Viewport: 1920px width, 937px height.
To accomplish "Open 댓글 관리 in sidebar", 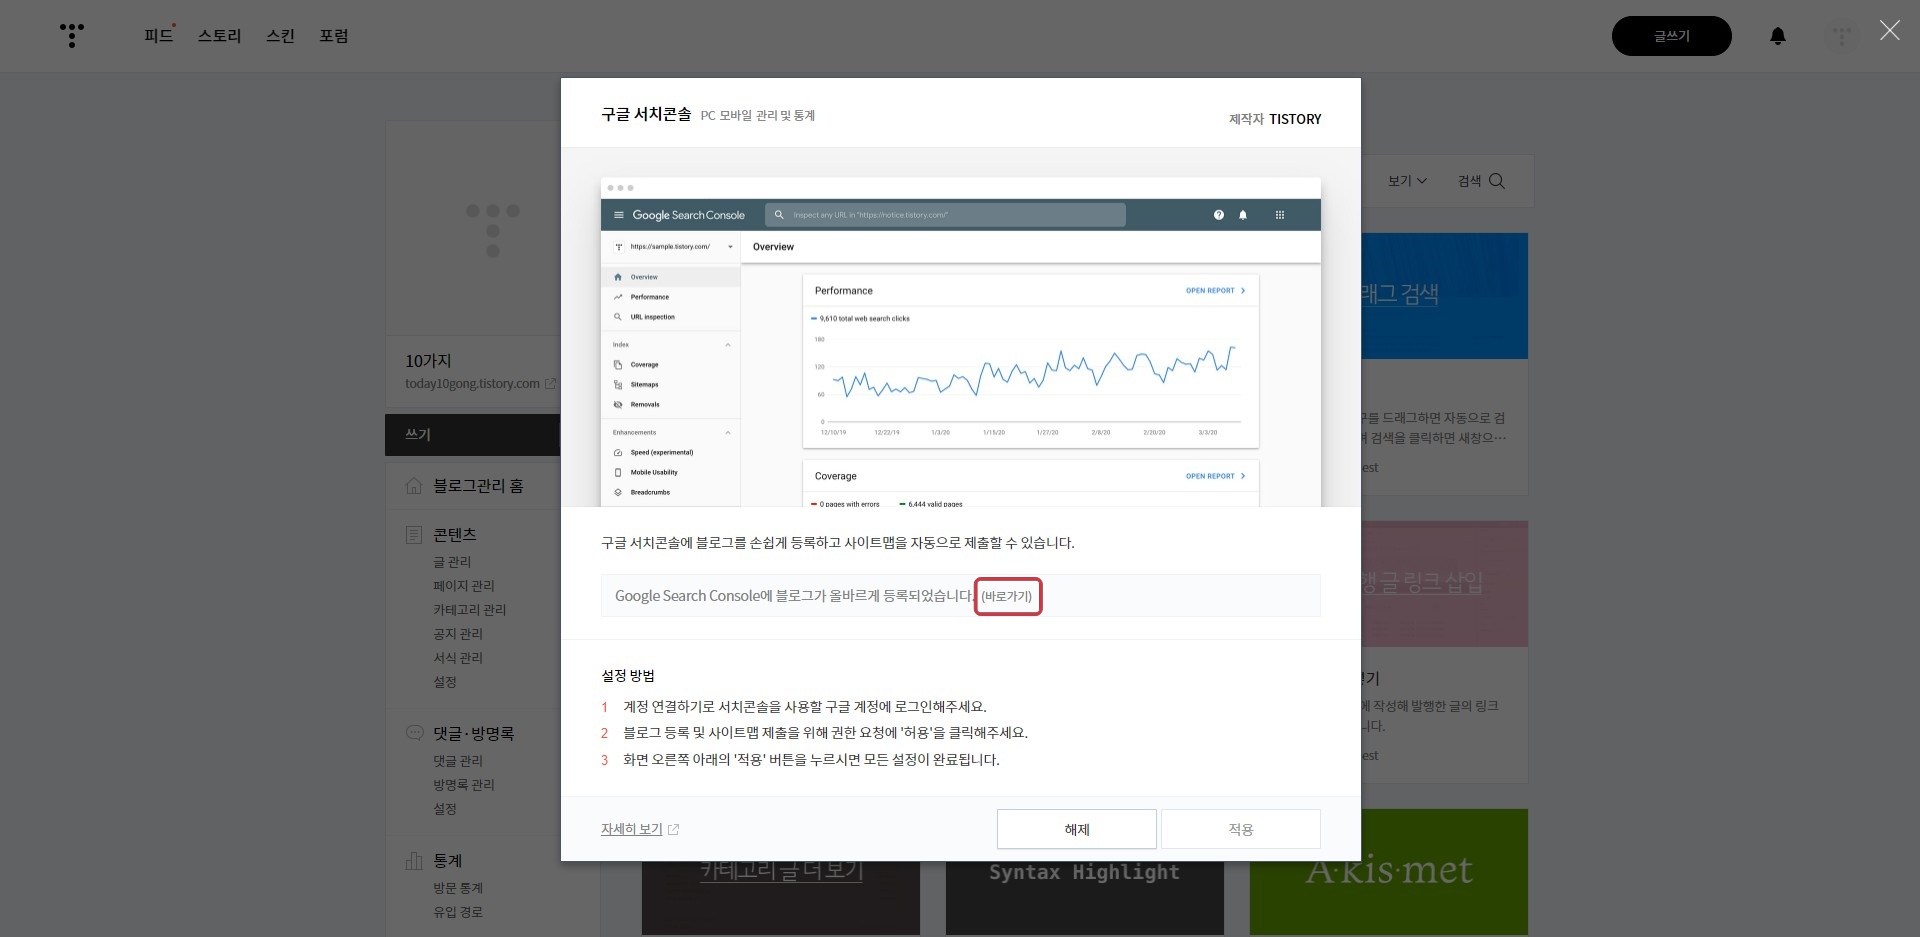I will [x=457, y=761].
